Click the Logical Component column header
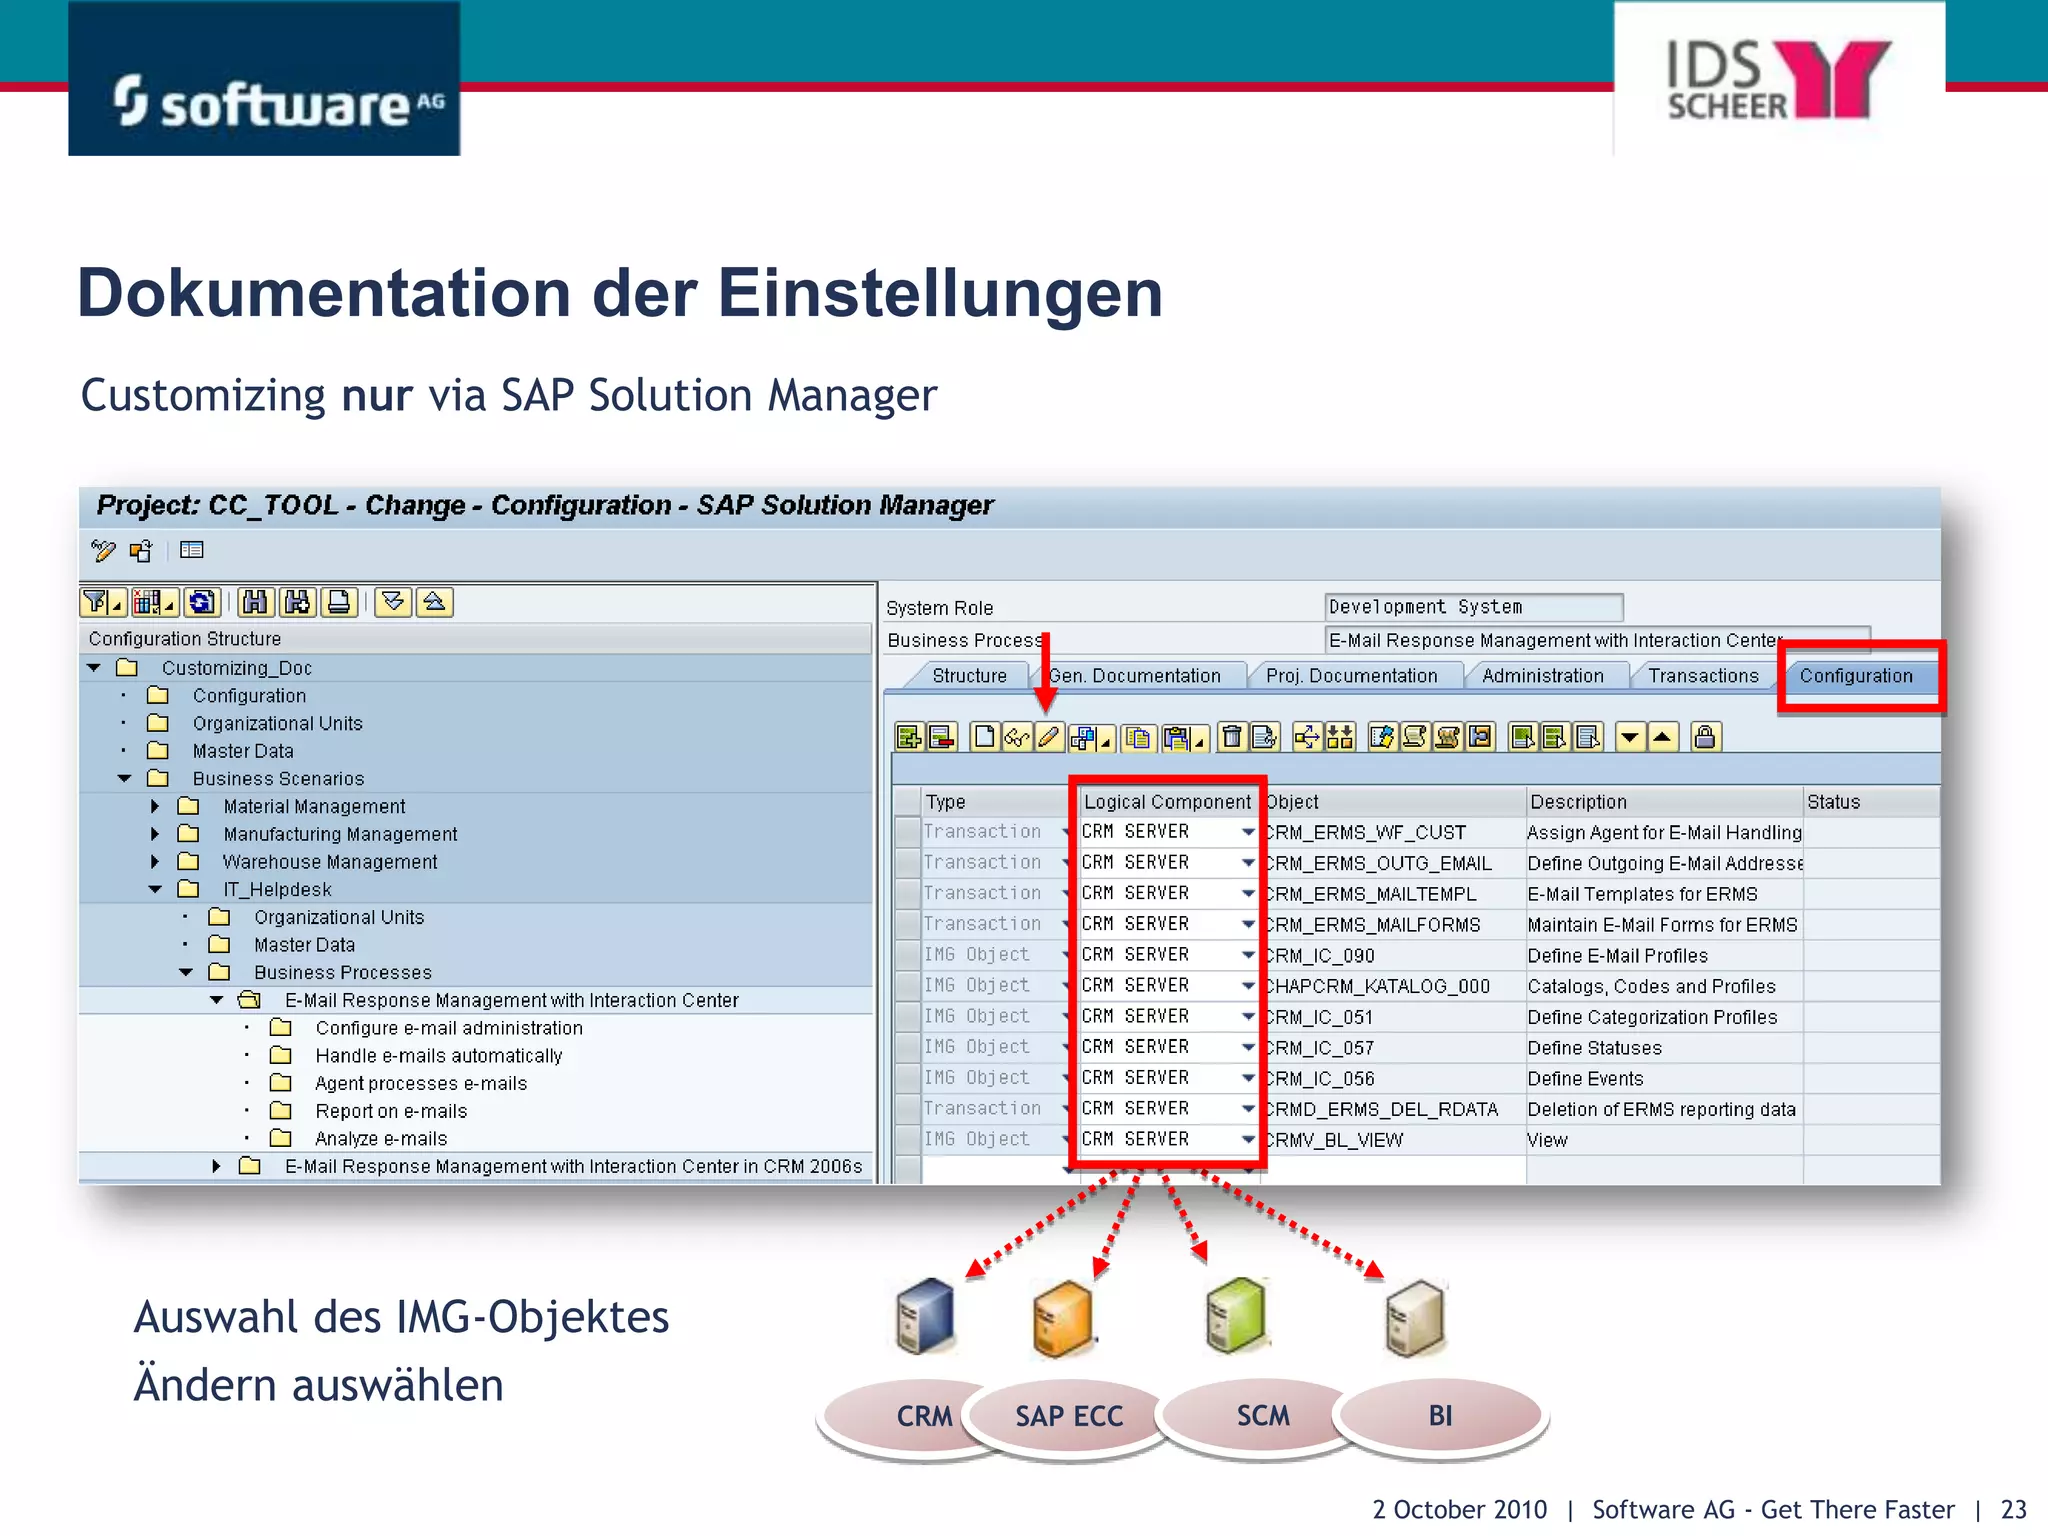This screenshot has width=2048, height=1536. click(x=1167, y=802)
